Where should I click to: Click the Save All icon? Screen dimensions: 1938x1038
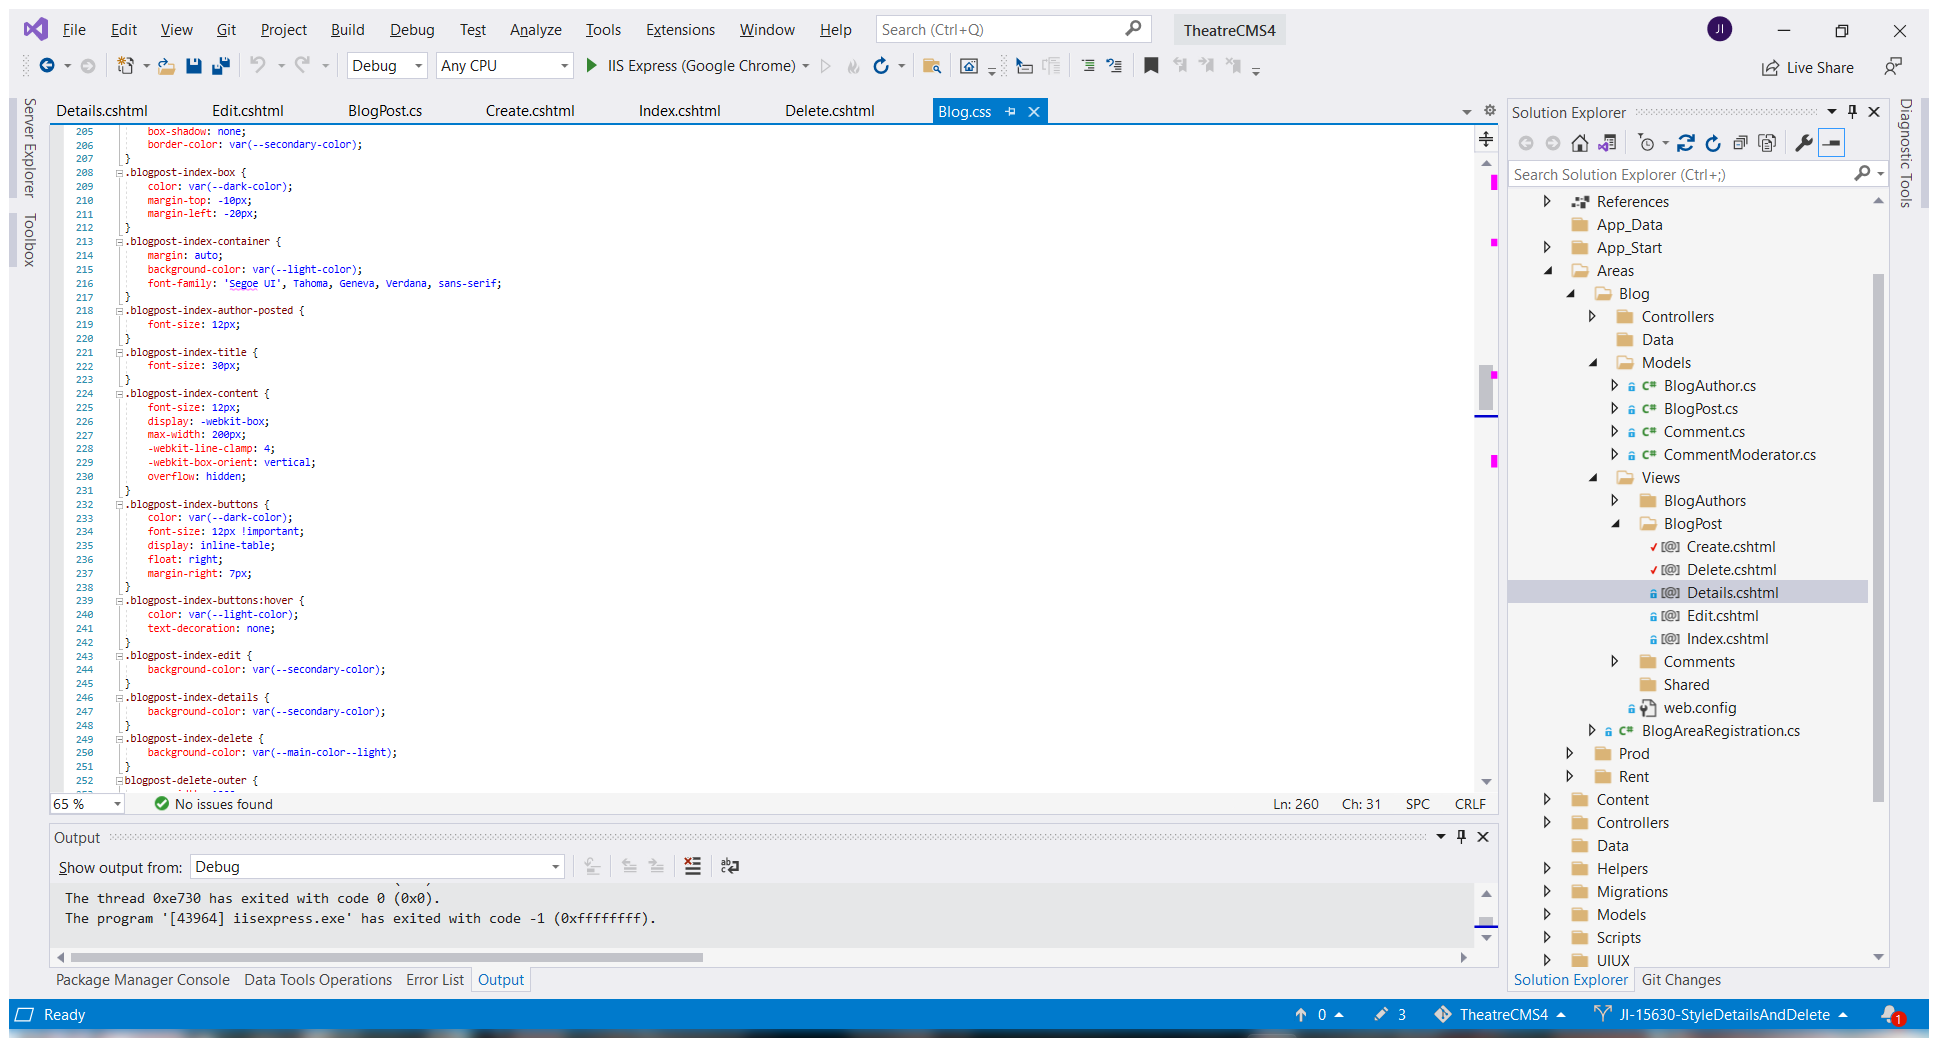coord(221,66)
